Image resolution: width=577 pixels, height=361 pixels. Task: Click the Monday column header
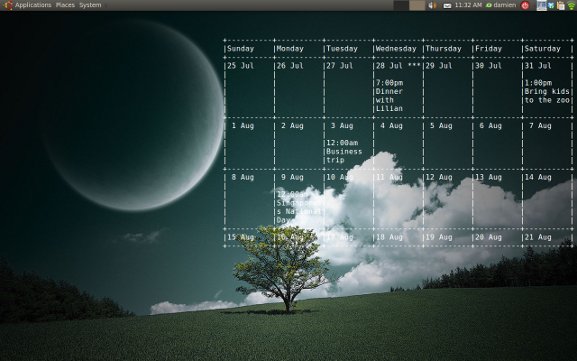[x=290, y=49]
